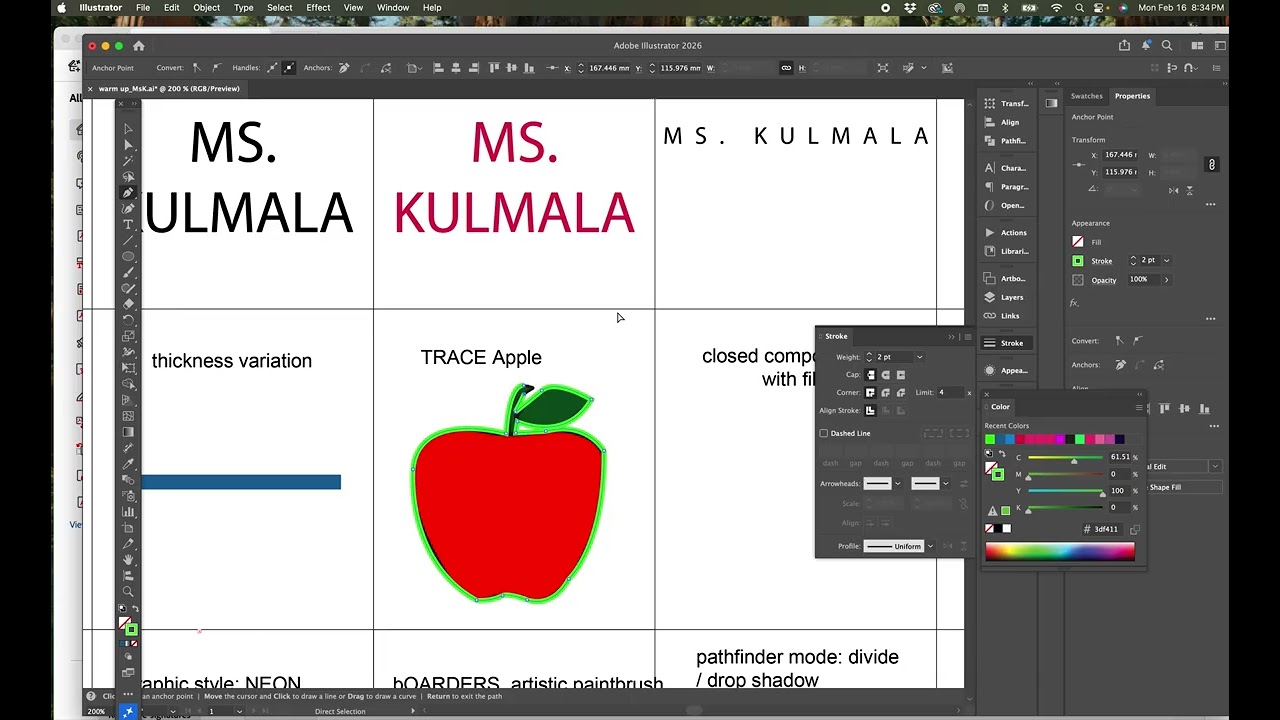Select the Magic Wand tool
The image size is (1280, 720).
[128, 161]
